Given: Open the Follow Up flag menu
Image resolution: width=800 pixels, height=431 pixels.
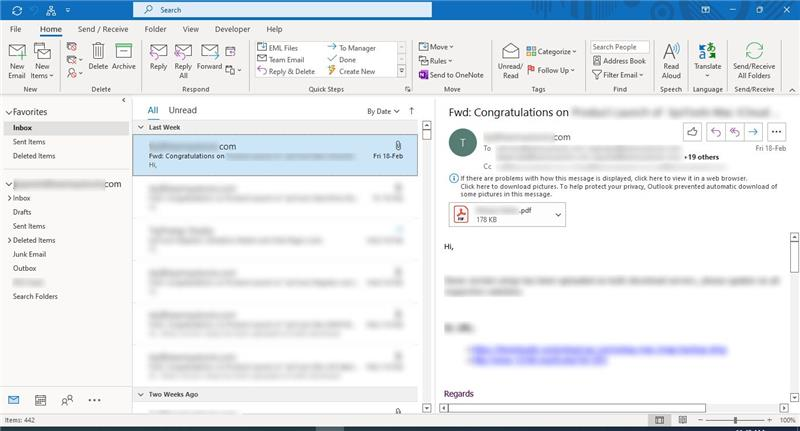Looking at the screenshot, I should pyautogui.click(x=551, y=70).
